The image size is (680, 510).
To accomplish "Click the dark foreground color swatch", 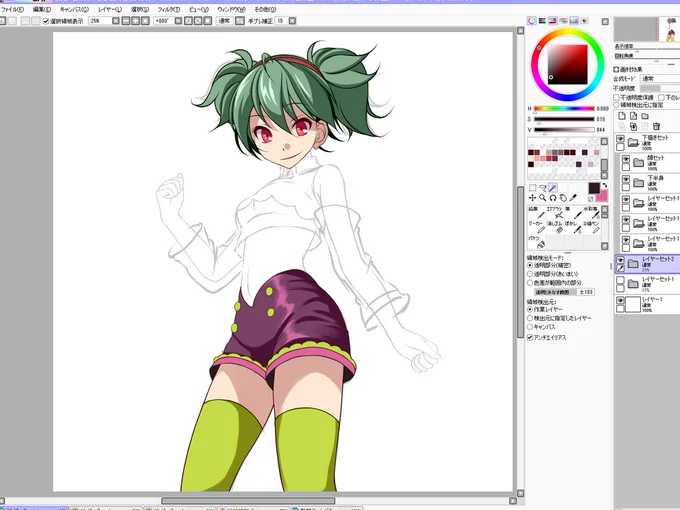I will 594,188.
